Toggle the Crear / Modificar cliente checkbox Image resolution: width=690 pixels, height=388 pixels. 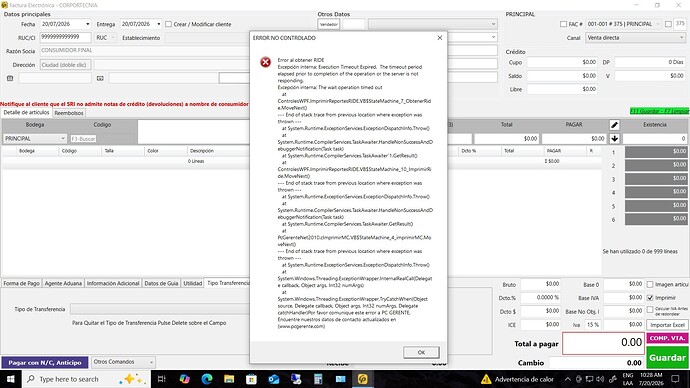point(169,24)
